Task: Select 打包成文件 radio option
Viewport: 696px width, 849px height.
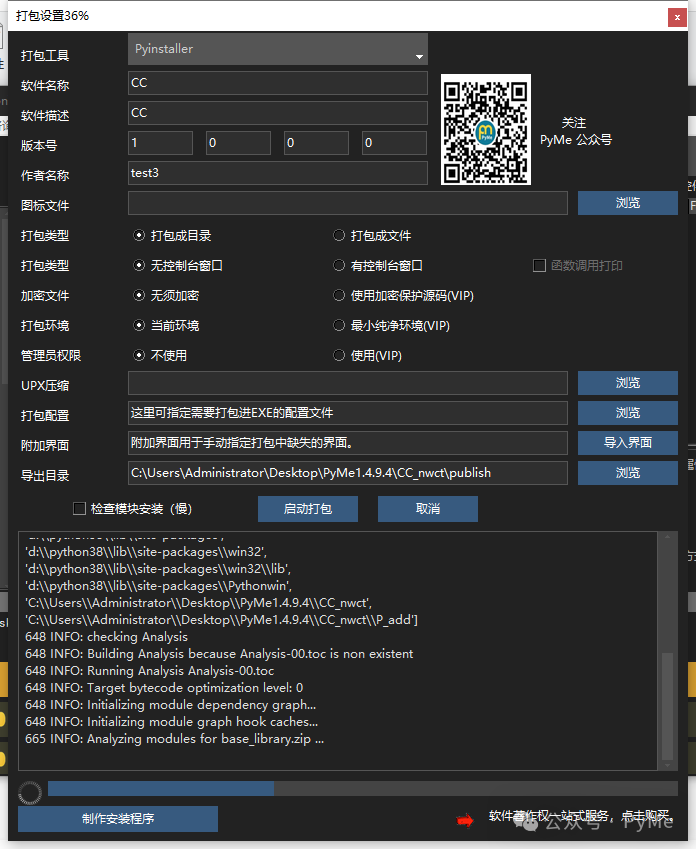Action: click(x=340, y=236)
